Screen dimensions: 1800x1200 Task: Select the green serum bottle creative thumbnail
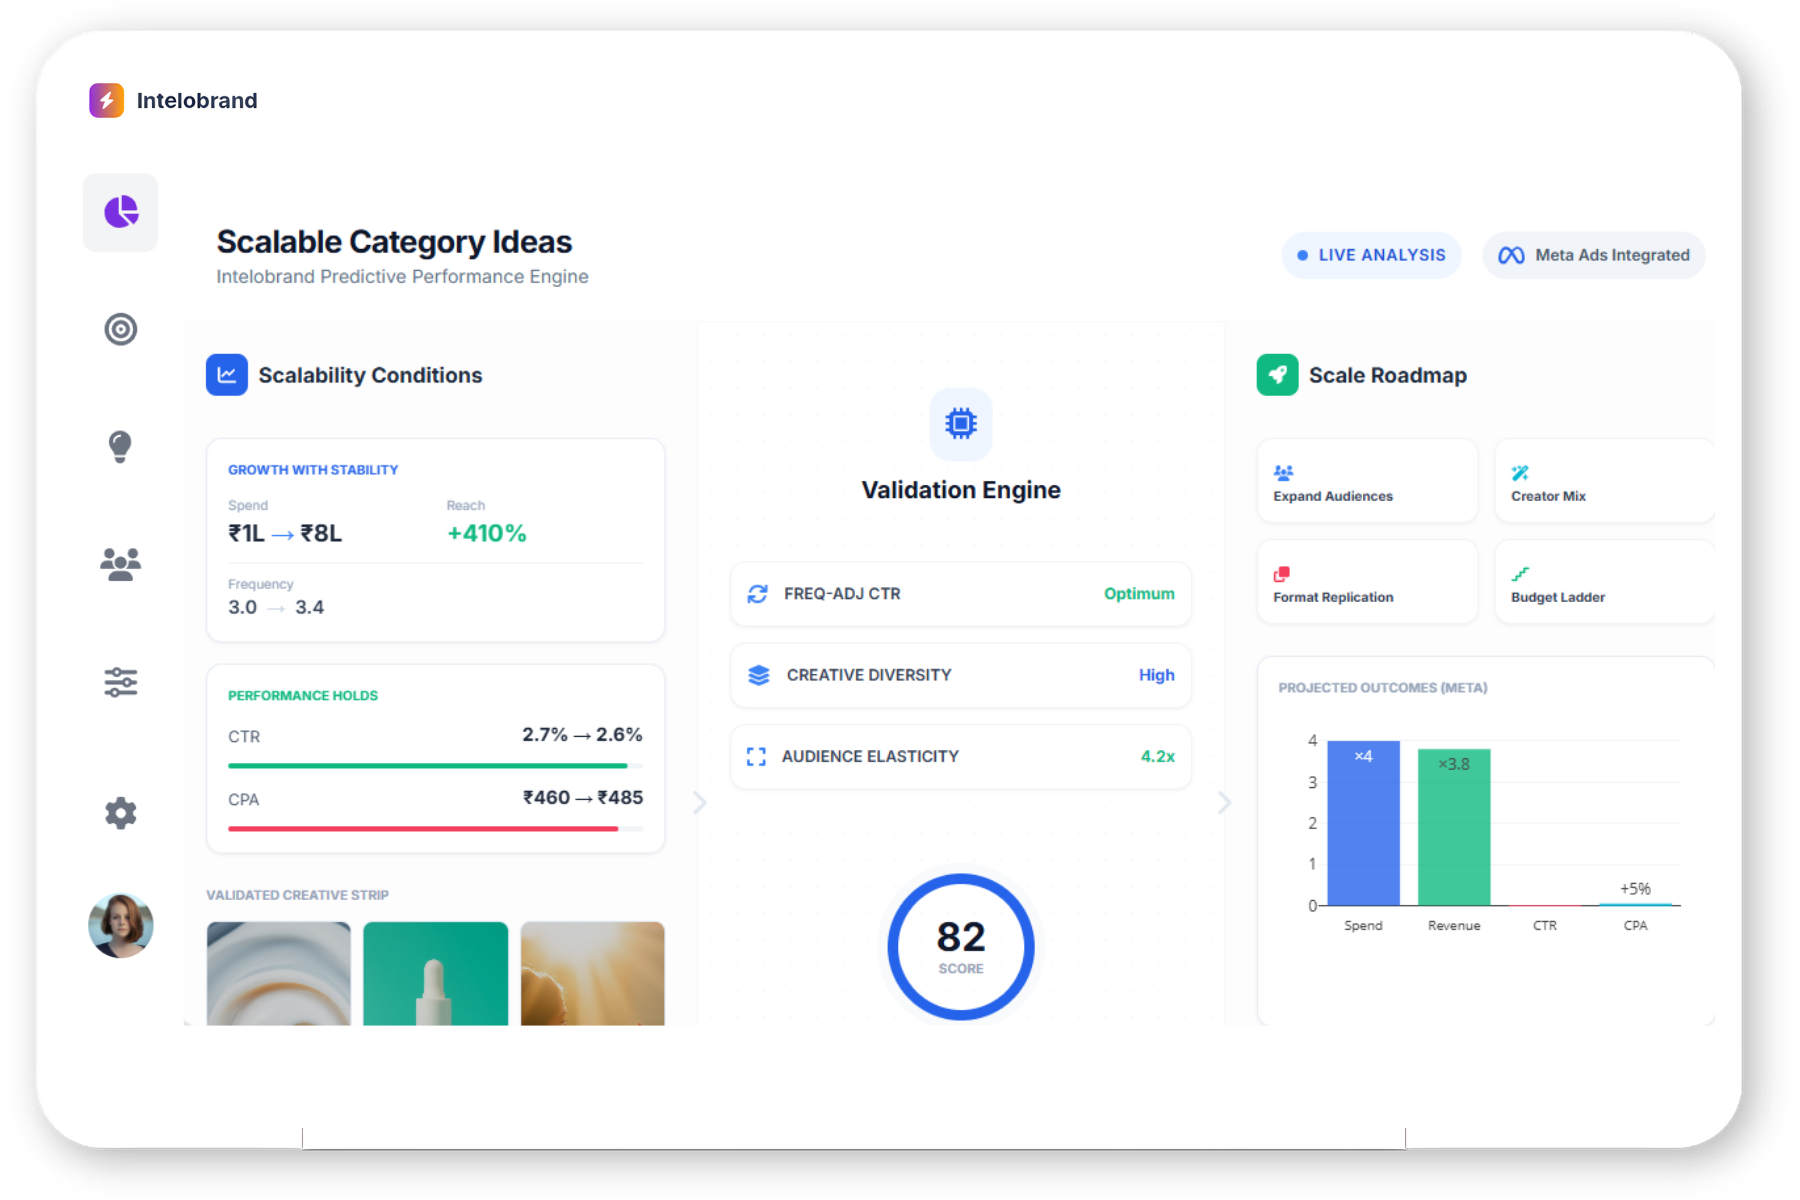(x=435, y=973)
